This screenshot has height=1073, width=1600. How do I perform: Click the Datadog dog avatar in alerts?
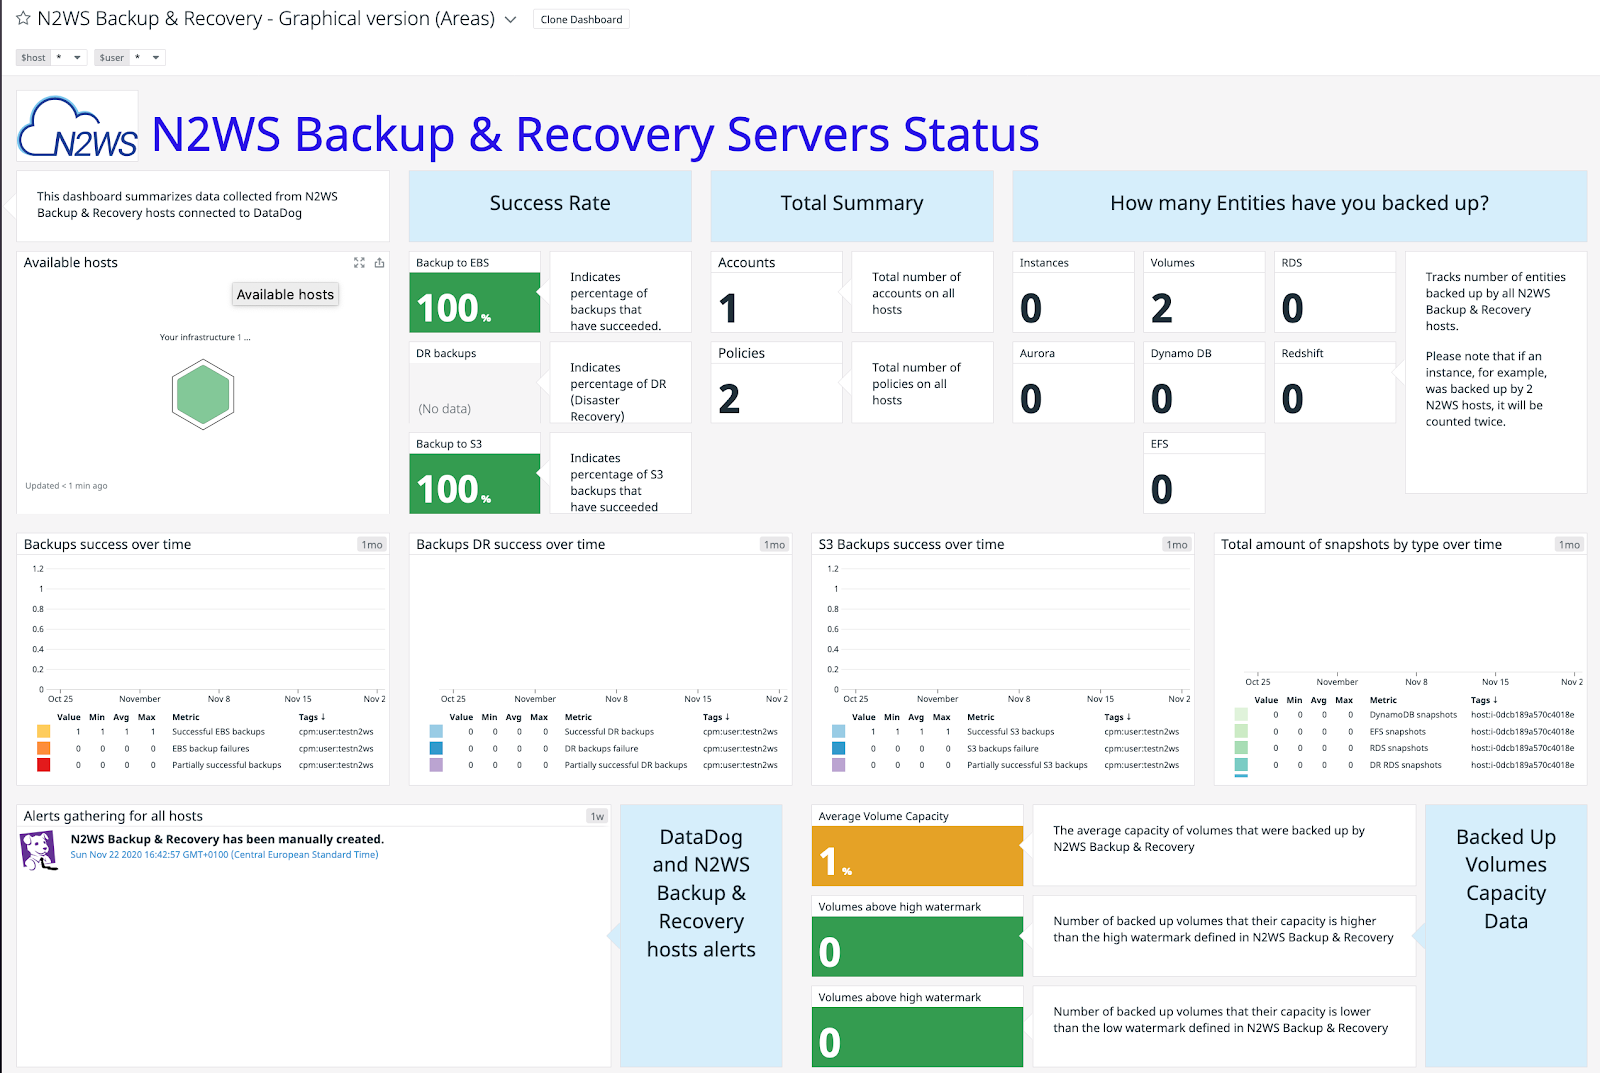[x=39, y=850]
